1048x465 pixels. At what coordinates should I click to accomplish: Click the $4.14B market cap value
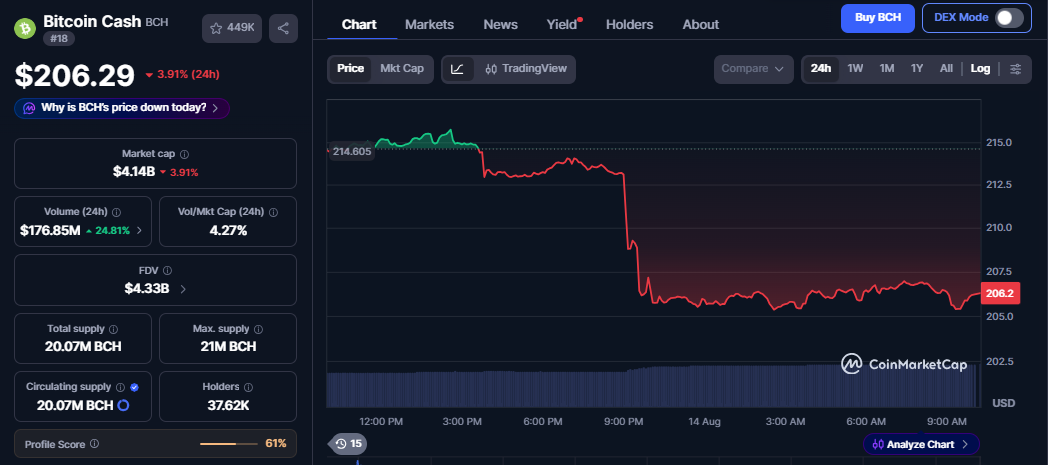[134, 172]
